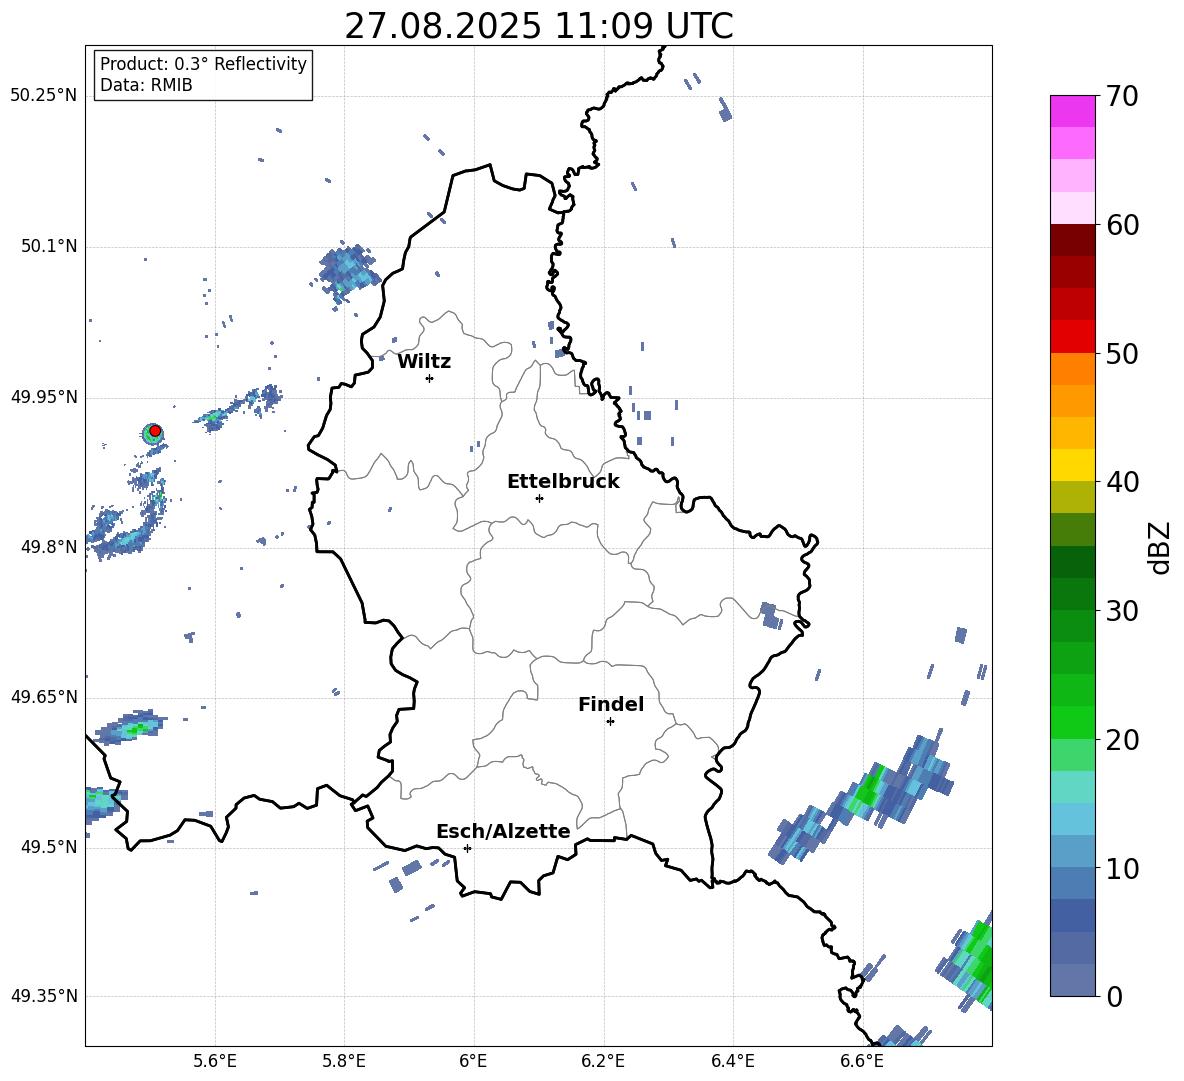
Task: Click the olive swatch just below 40
Action: (1072, 497)
